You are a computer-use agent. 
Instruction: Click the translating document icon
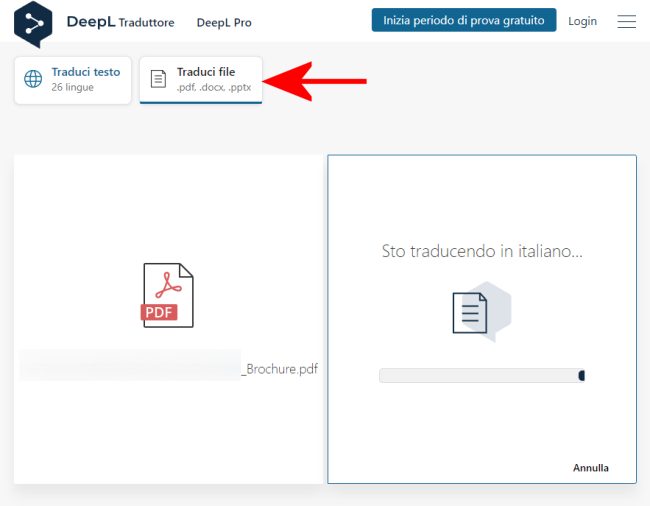click(482, 312)
